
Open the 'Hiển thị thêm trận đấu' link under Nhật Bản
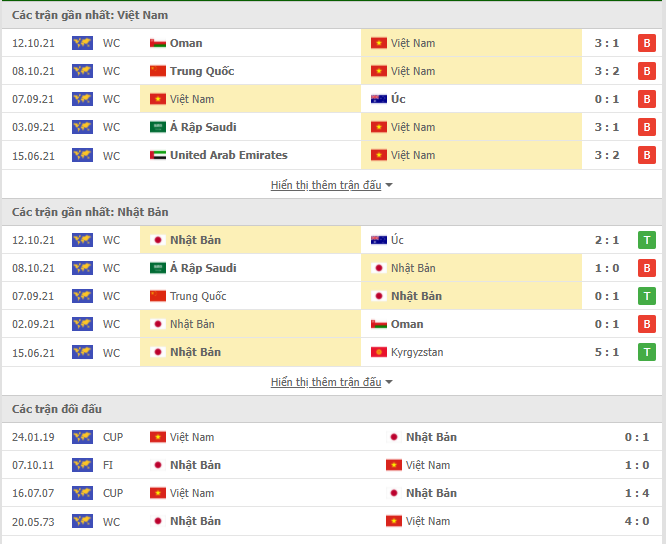point(326,382)
